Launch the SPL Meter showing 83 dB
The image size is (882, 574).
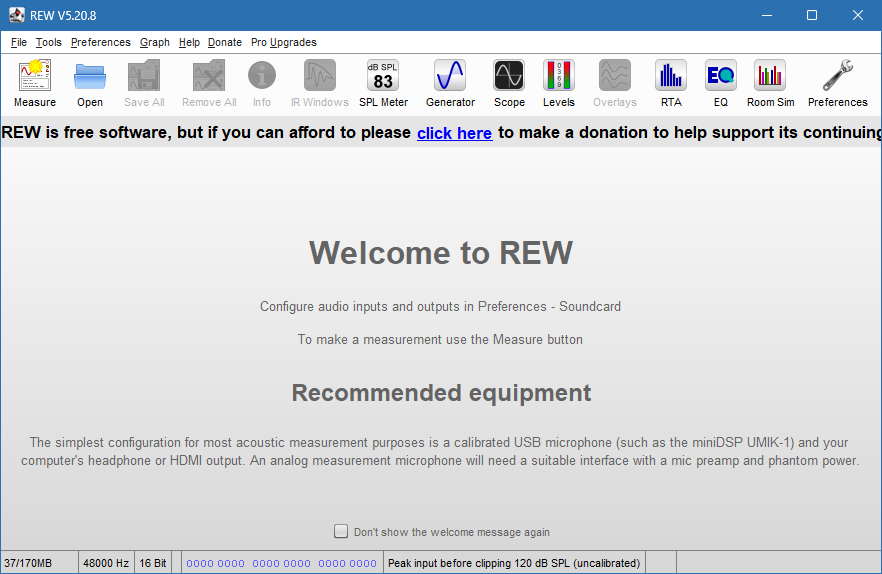click(383, 76)
